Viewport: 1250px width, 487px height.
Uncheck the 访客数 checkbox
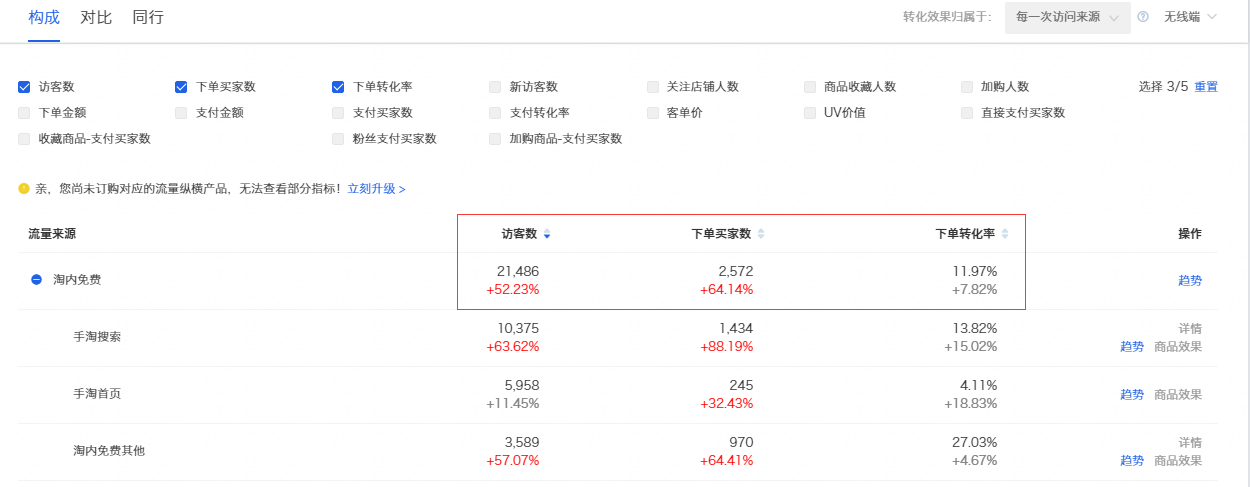pos(24,87)
